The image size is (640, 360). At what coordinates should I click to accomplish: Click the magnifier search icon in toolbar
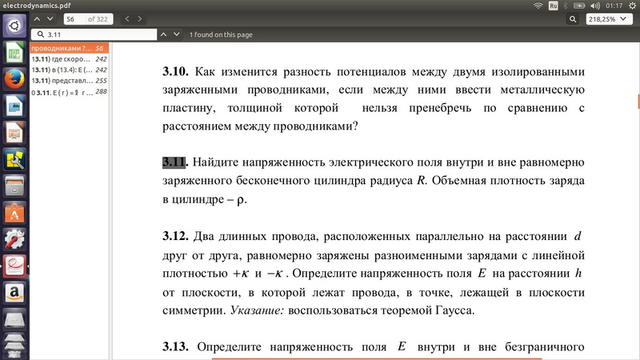click(x=573, y=19)
